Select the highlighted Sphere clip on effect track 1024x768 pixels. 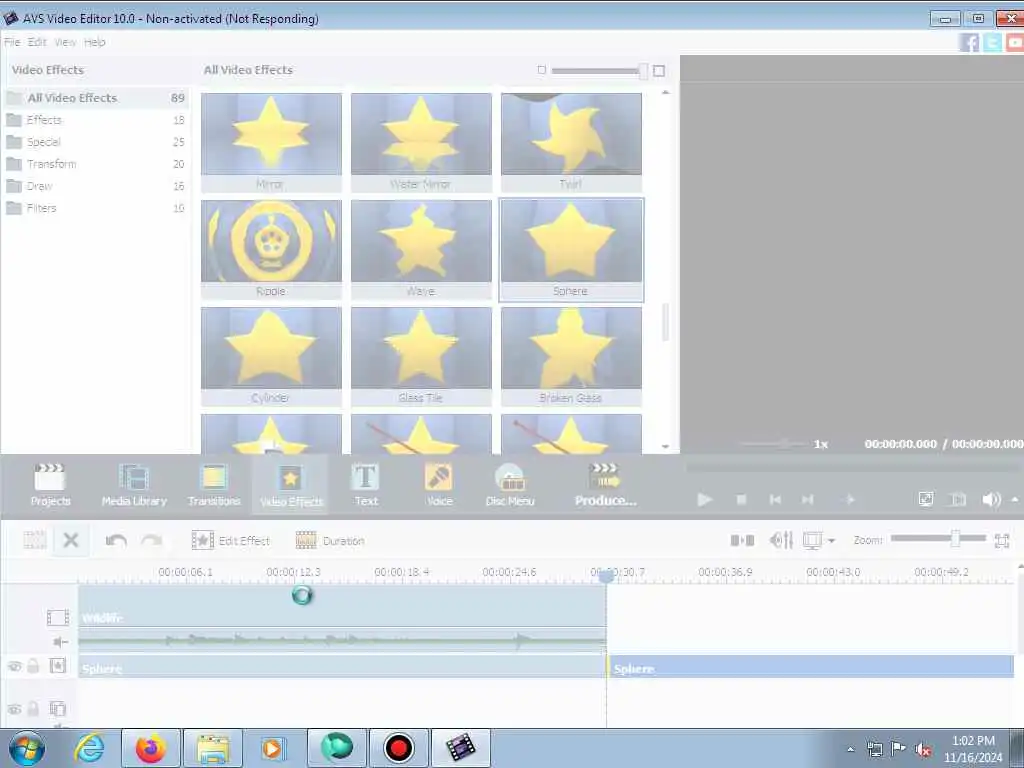click(x=810, y=667)
